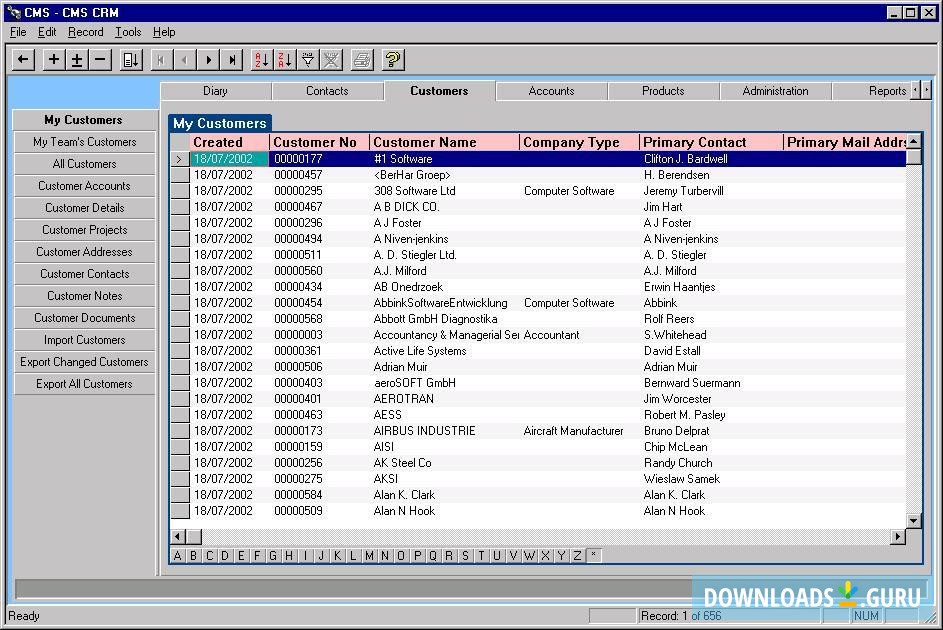This screenshot has height=630, width=943.
Task: Open printing via the printer icon
Action: 361,60
